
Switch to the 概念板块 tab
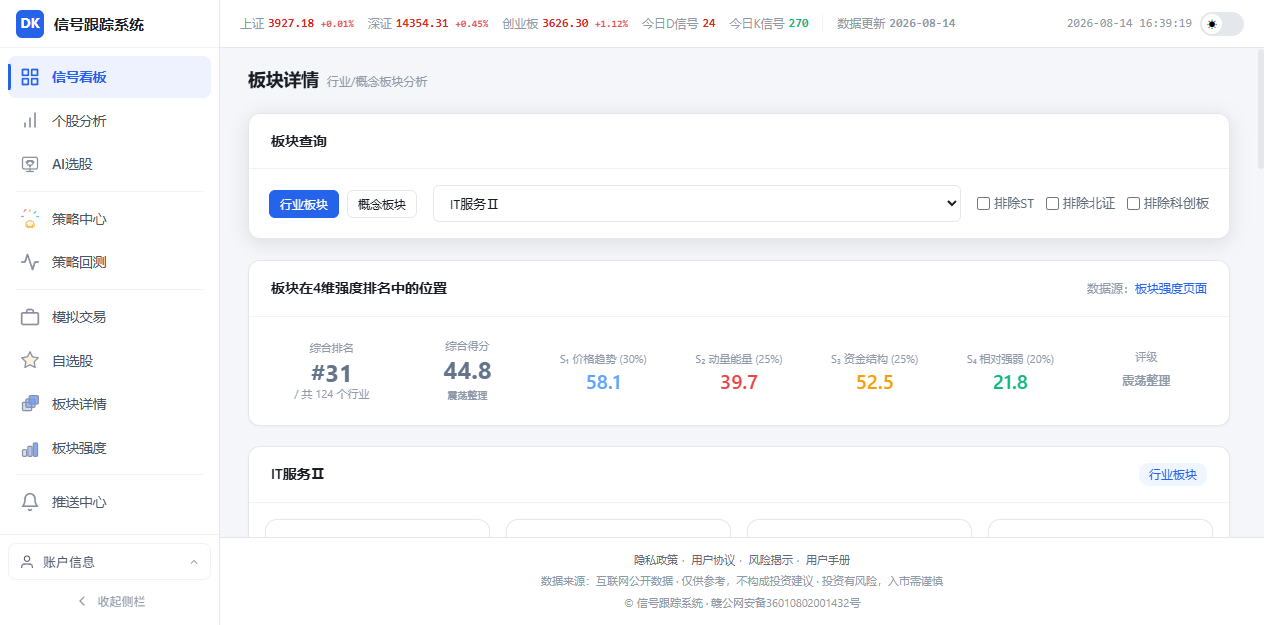(382, 204)
